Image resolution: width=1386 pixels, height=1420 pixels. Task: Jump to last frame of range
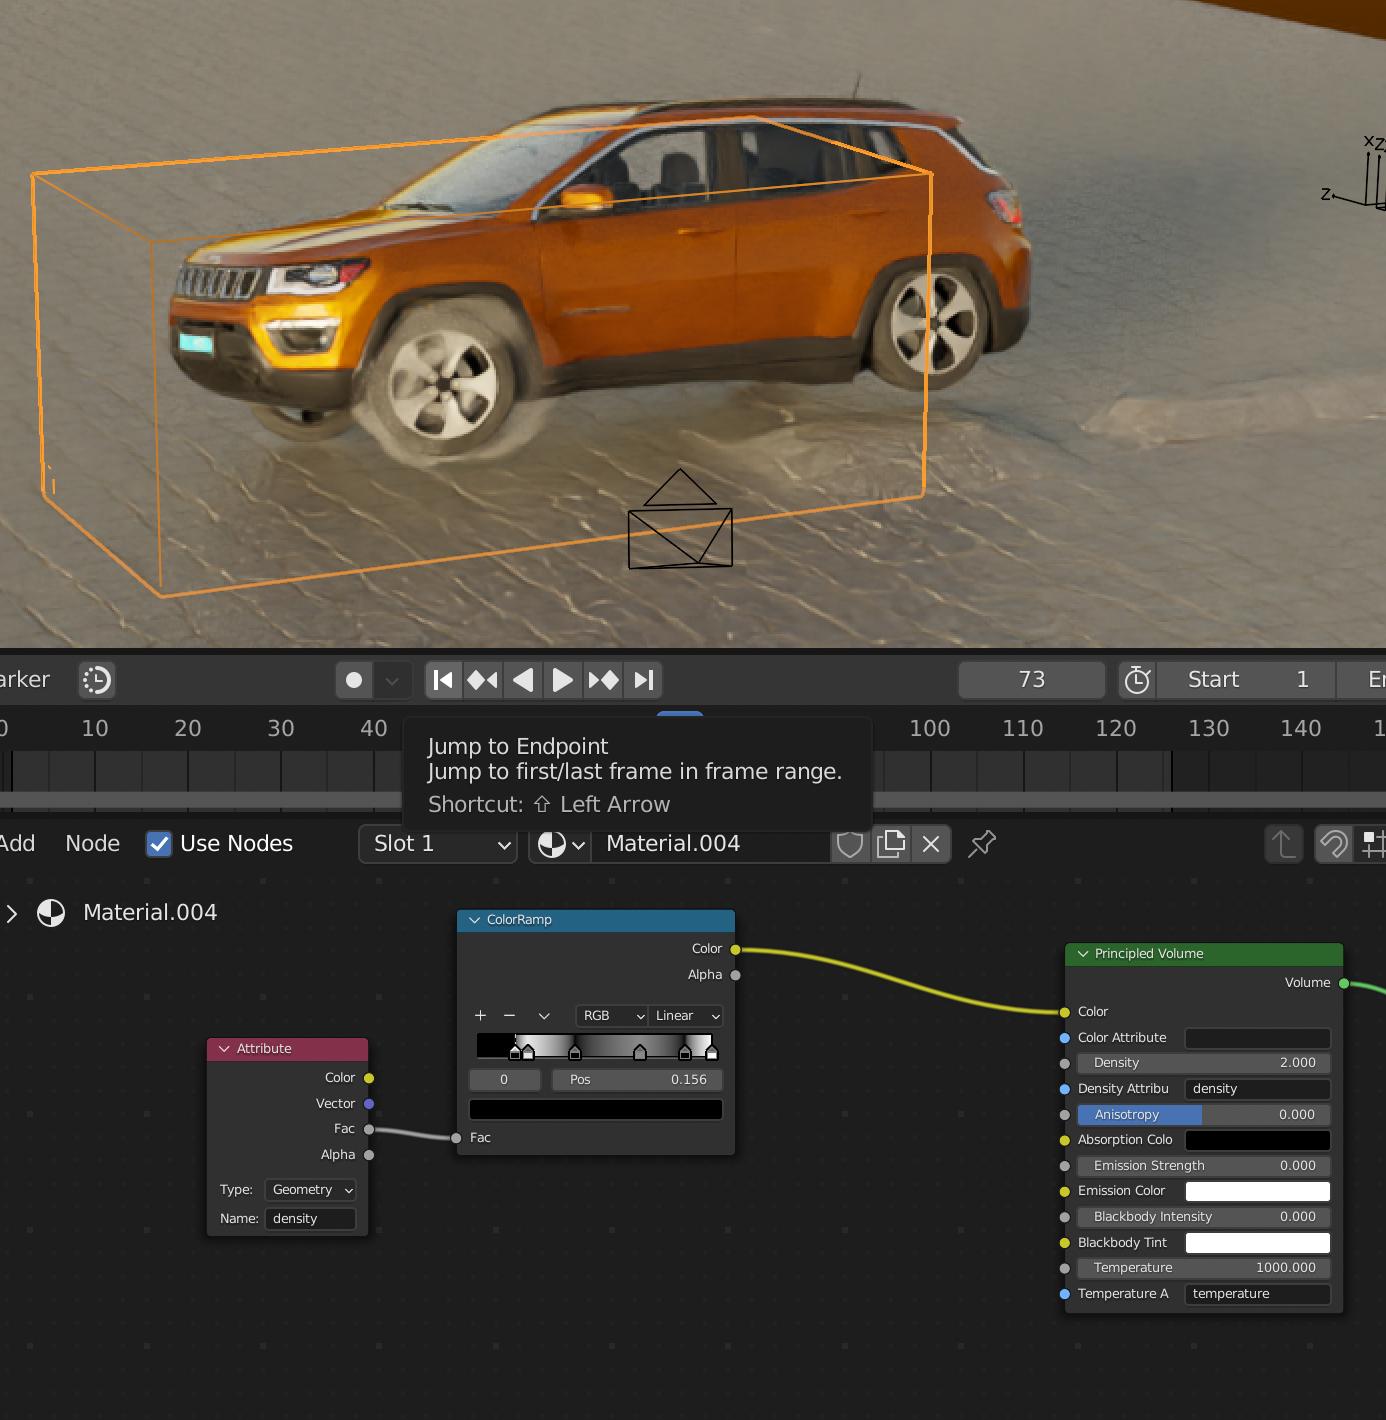click(x=644, y=680)
